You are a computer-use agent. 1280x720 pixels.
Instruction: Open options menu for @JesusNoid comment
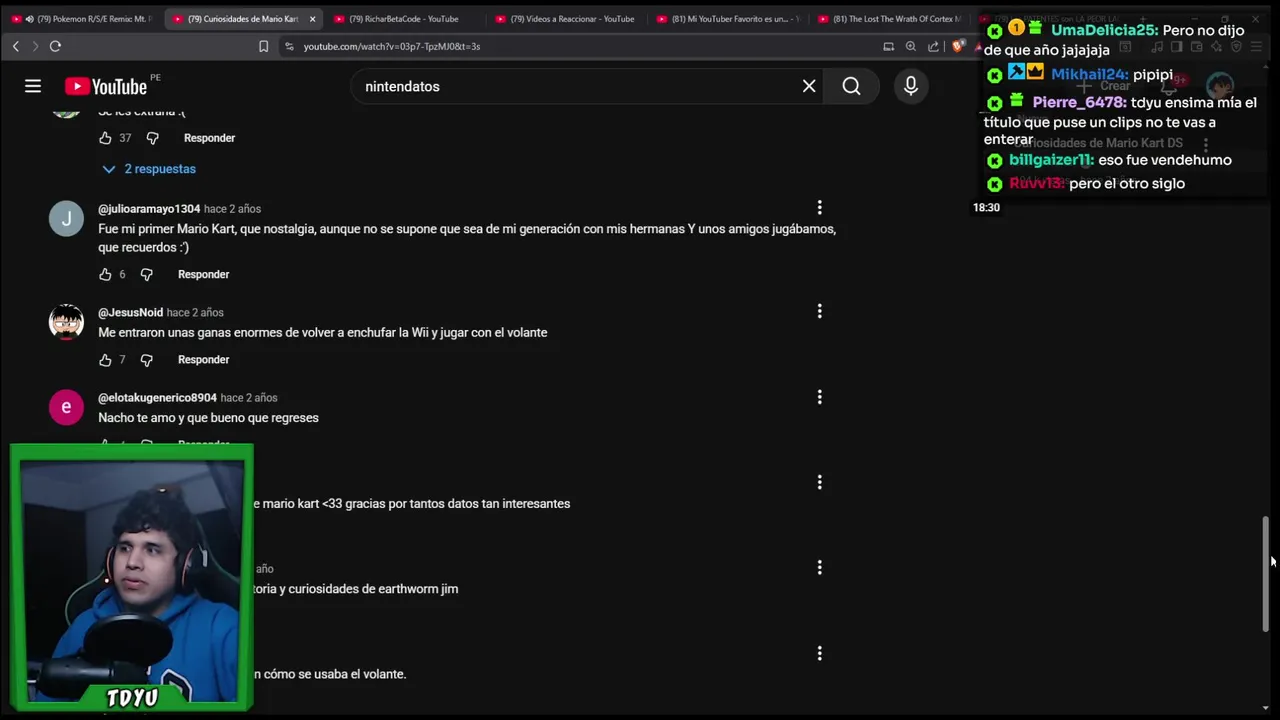pyautogui.click(x=819, y=312)
